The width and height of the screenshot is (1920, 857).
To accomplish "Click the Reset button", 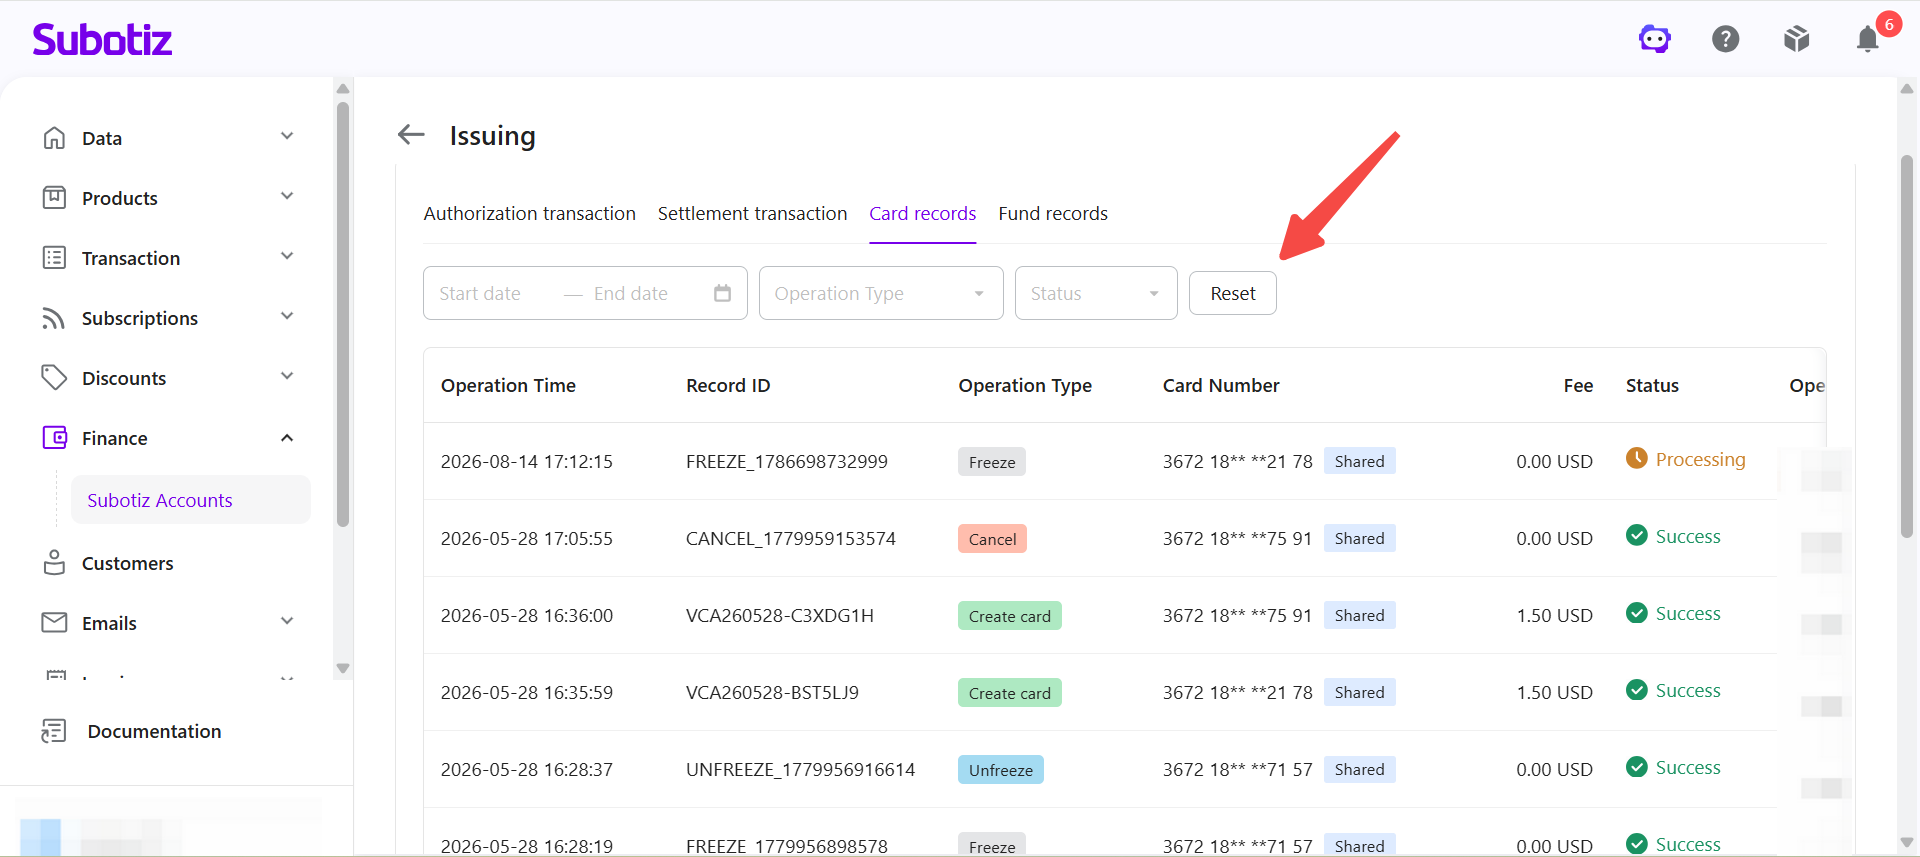I will [1232, 293].
